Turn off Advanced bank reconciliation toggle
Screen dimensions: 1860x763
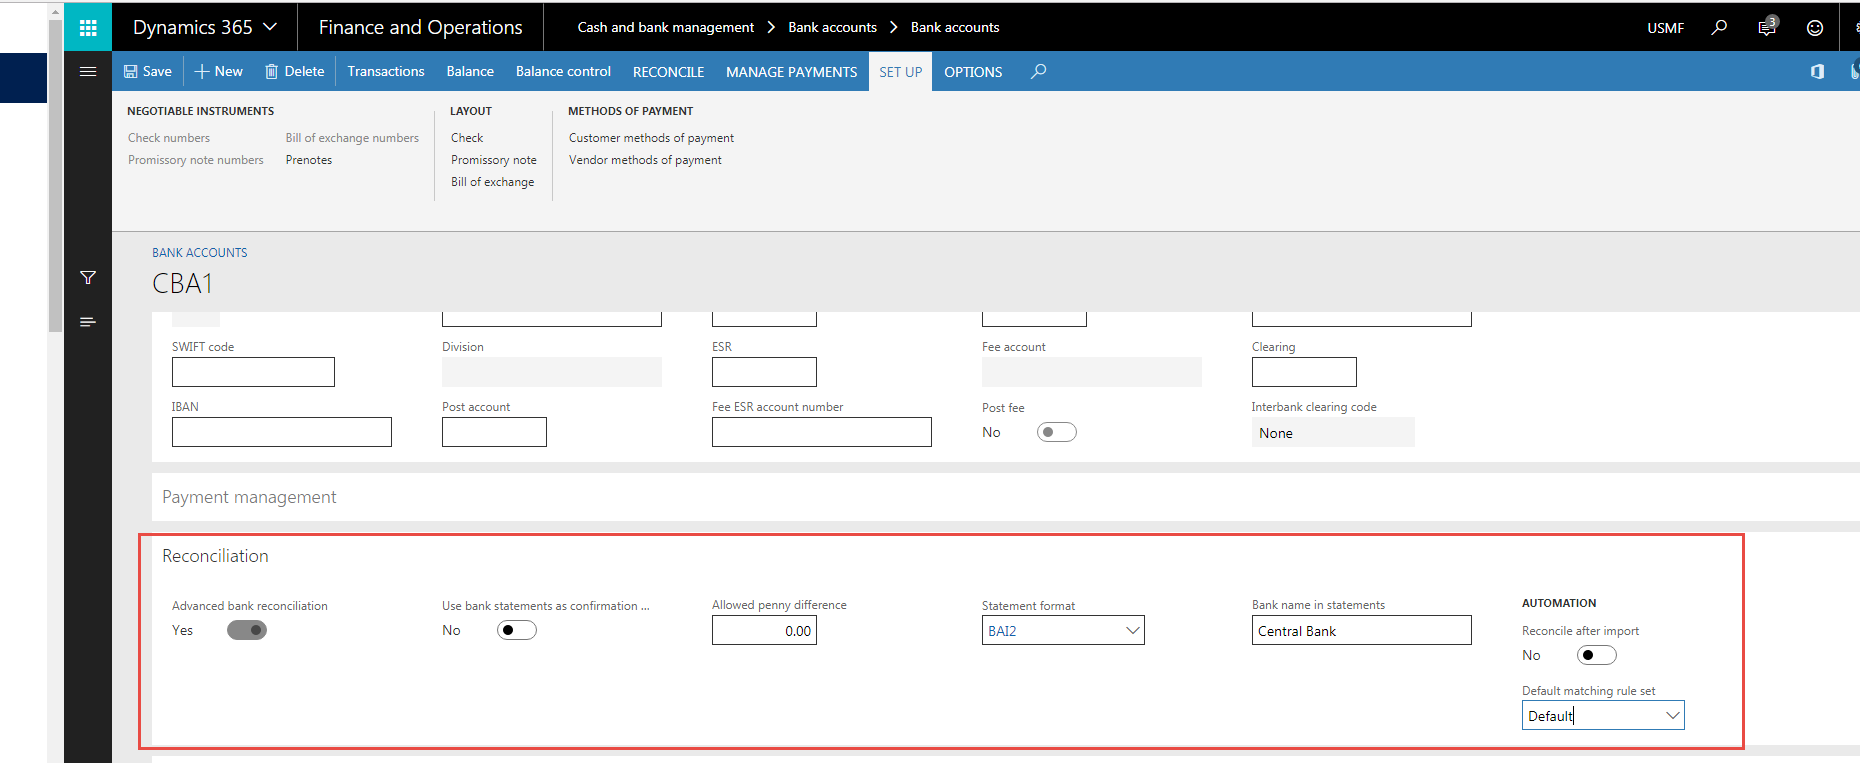coord(247,630)
